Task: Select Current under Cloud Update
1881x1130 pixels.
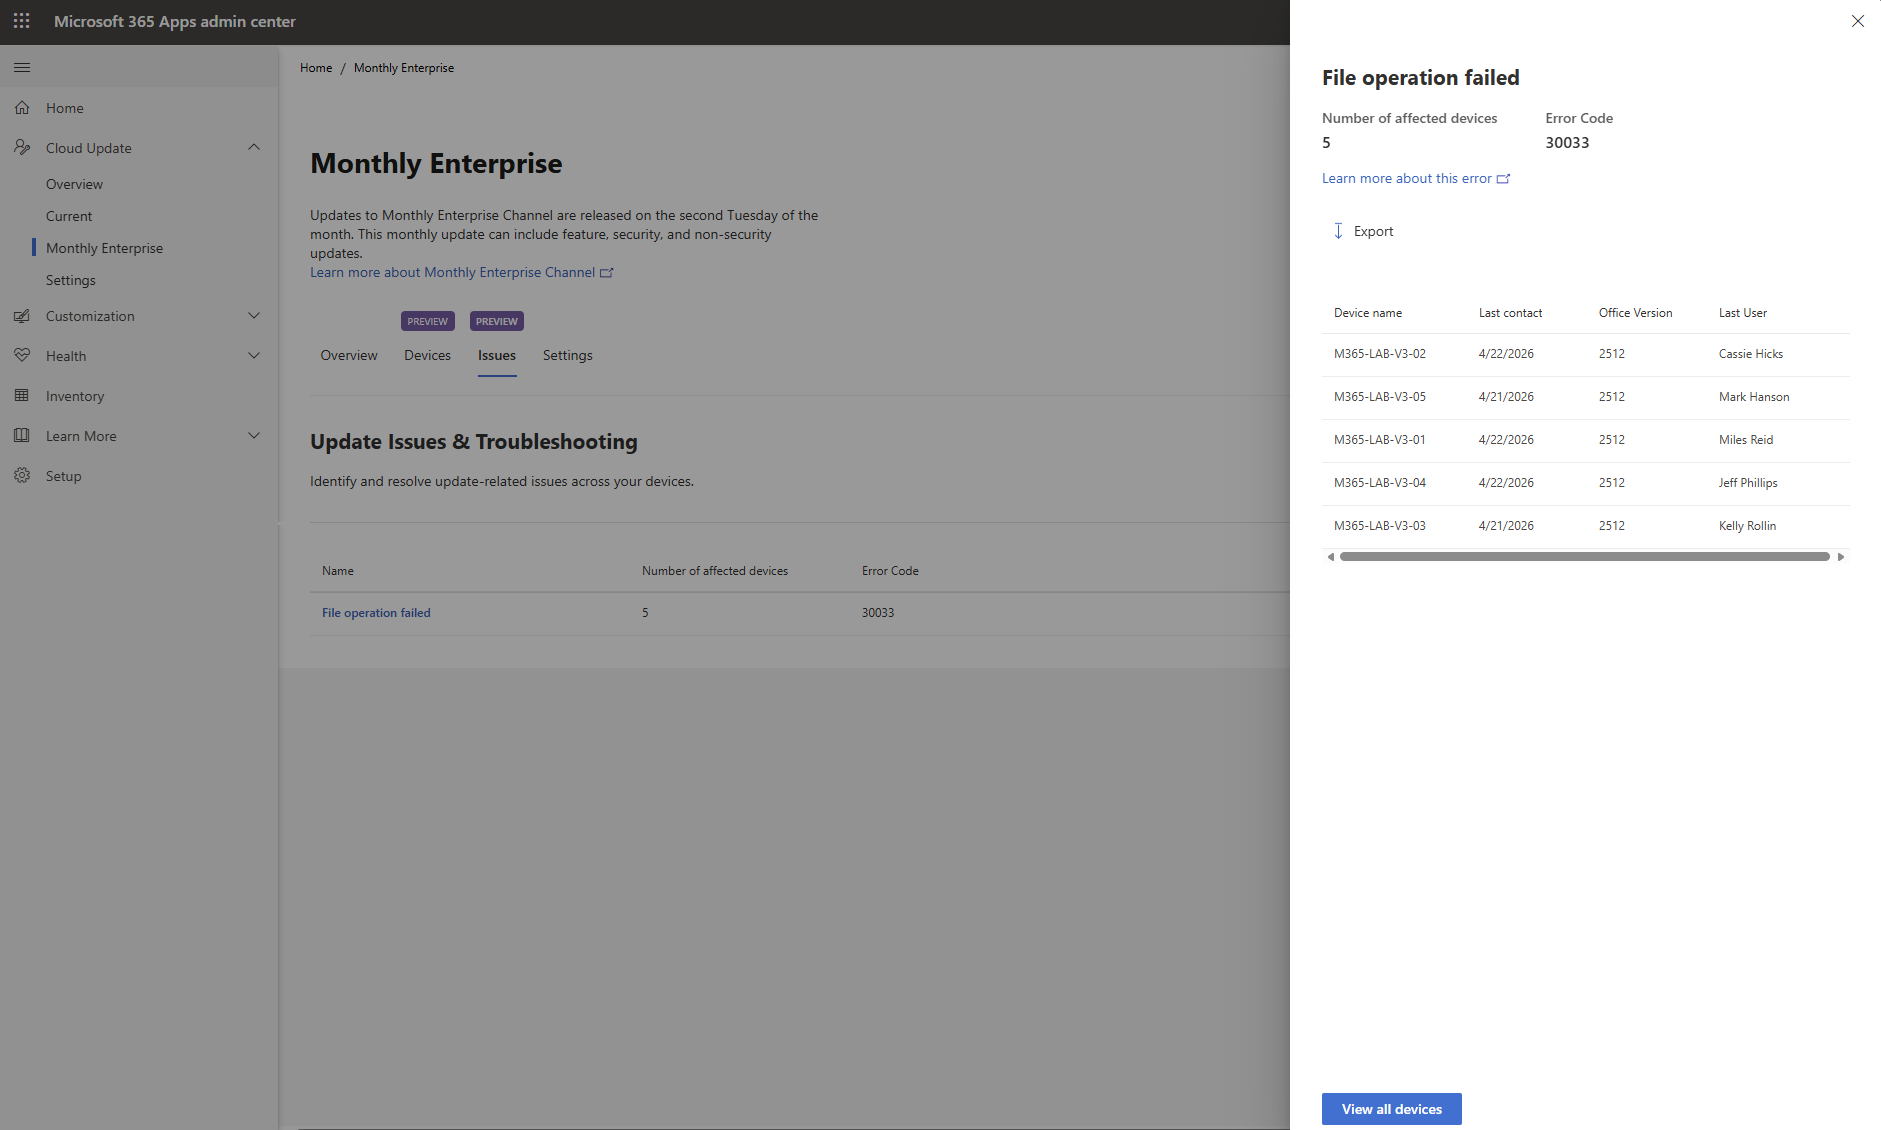Action: (x=69, y=215)
